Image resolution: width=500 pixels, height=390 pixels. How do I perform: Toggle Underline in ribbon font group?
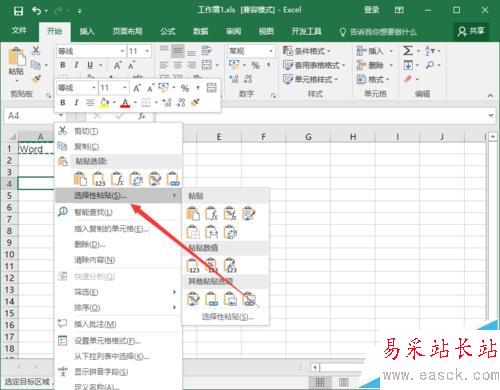click(90, 65)
